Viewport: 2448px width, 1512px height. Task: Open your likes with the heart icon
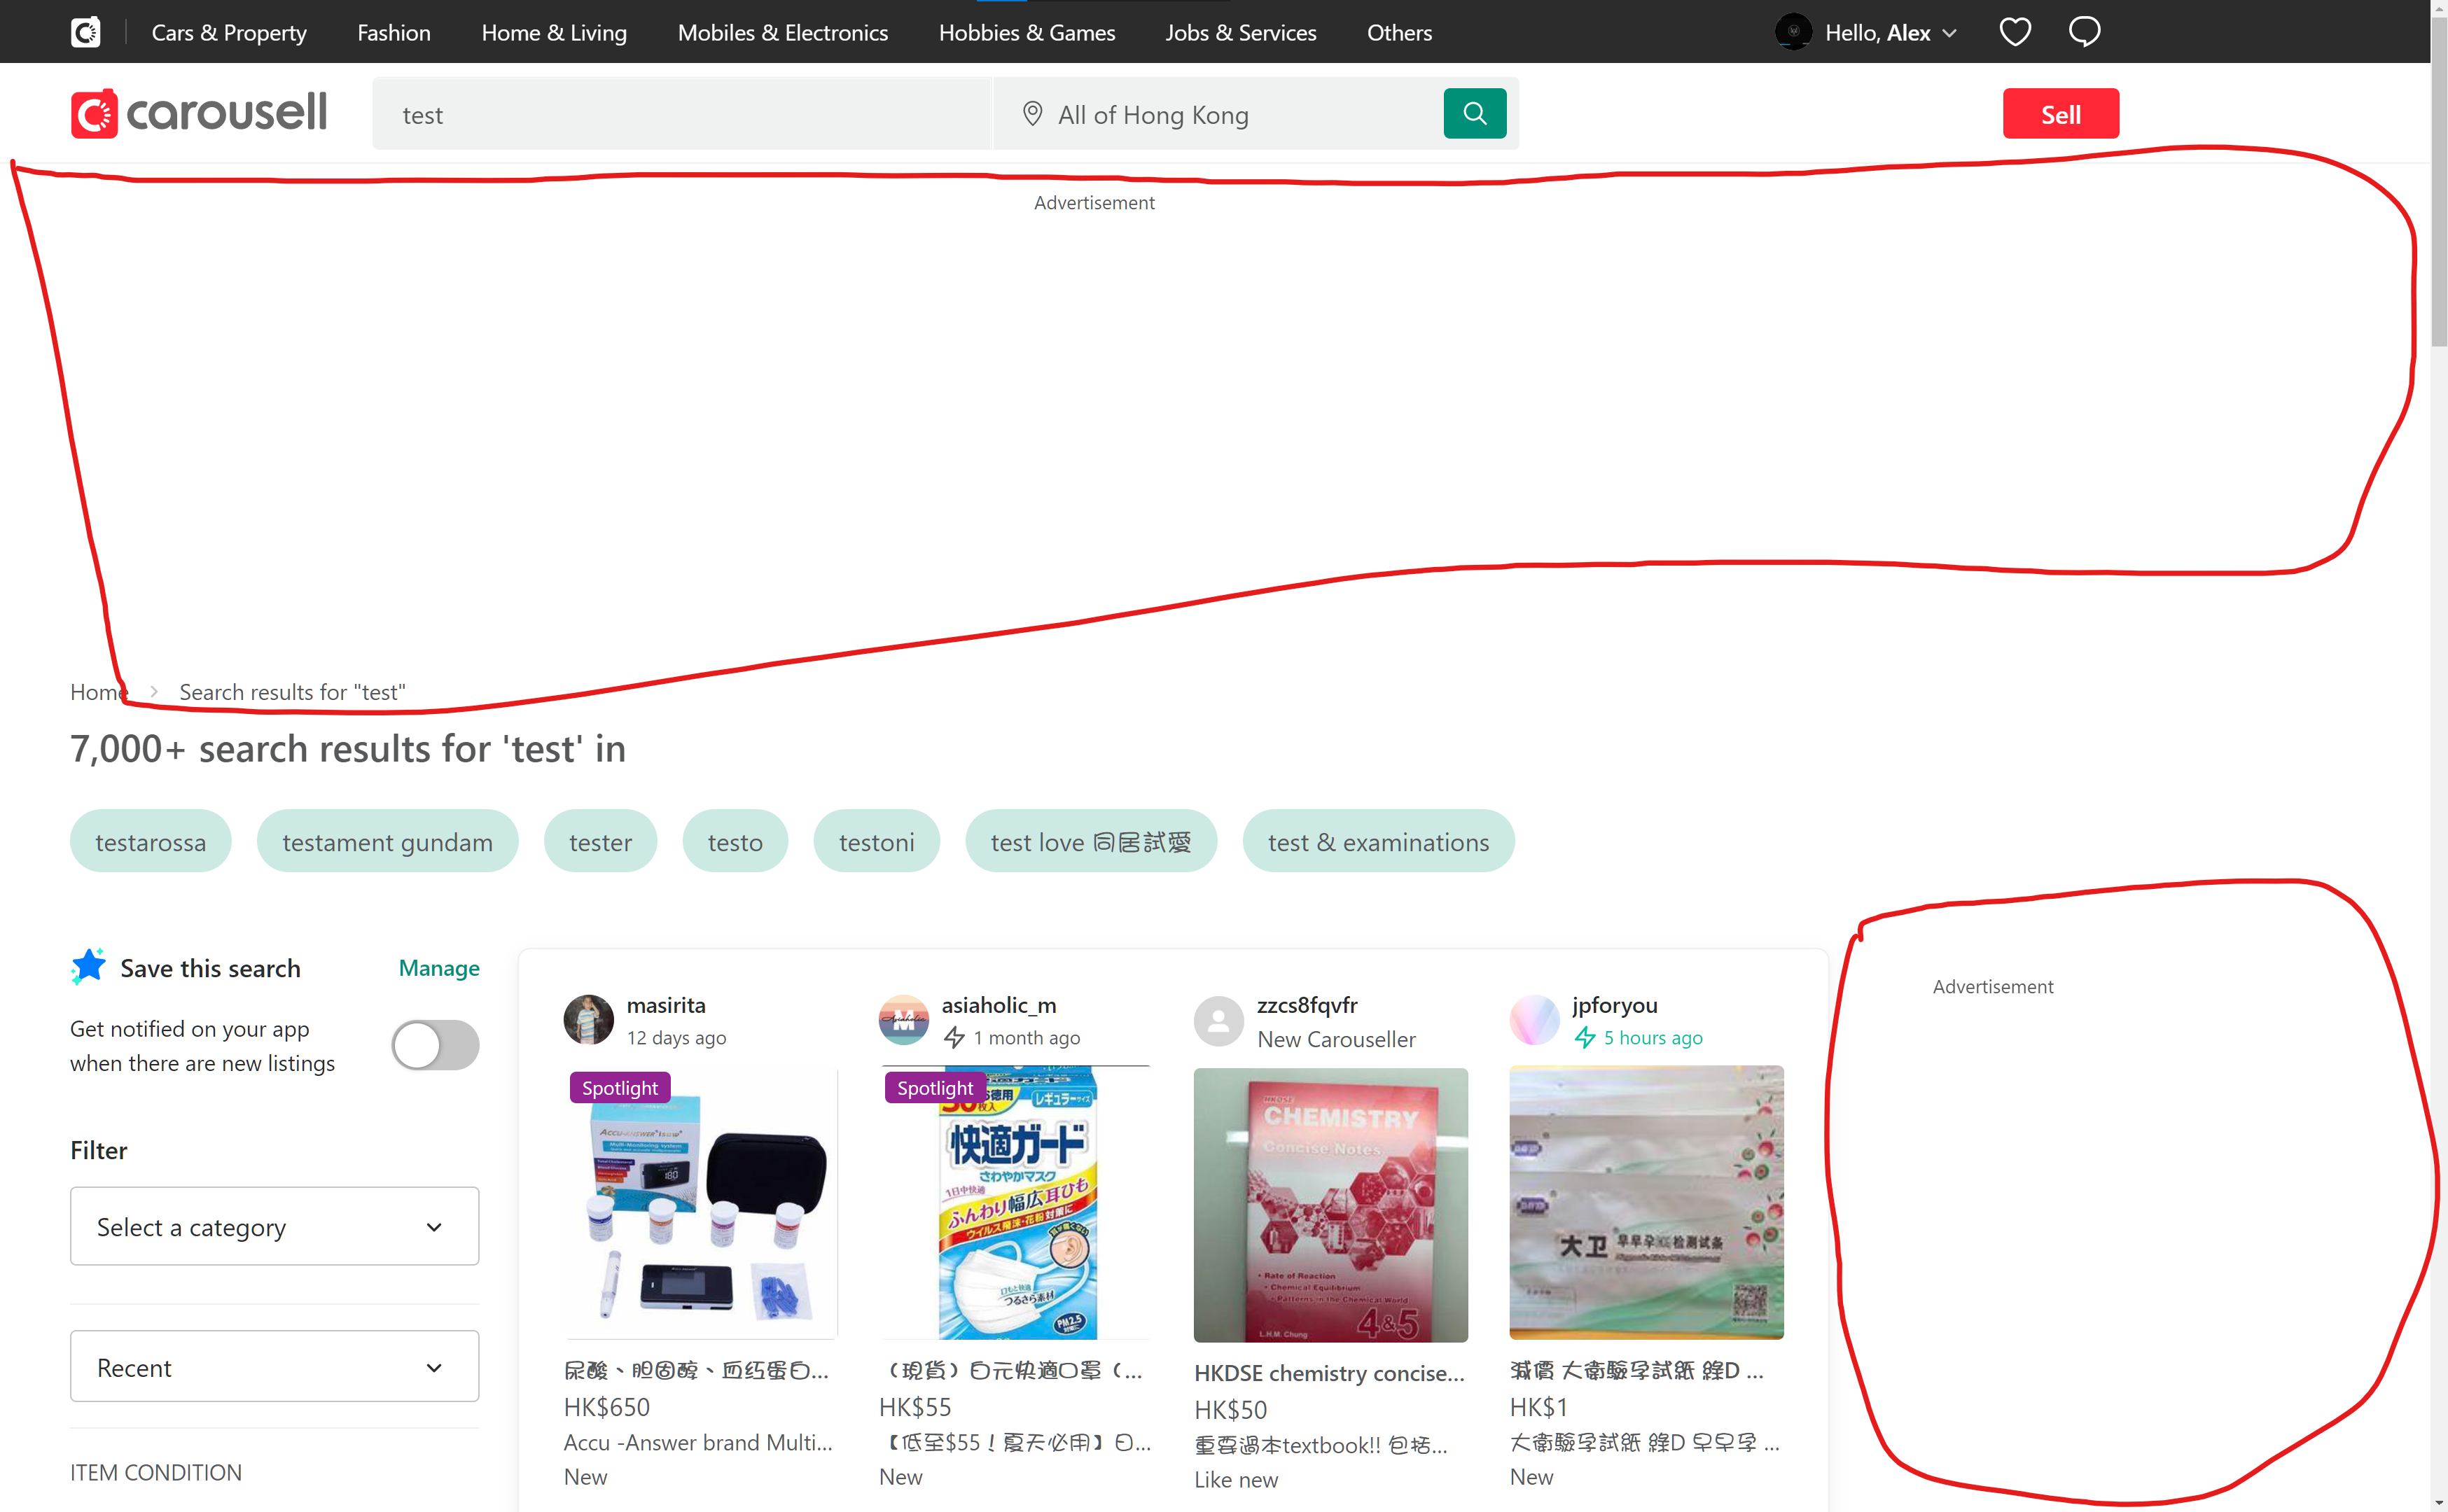pyautogui.click(x=2014, y=31)
